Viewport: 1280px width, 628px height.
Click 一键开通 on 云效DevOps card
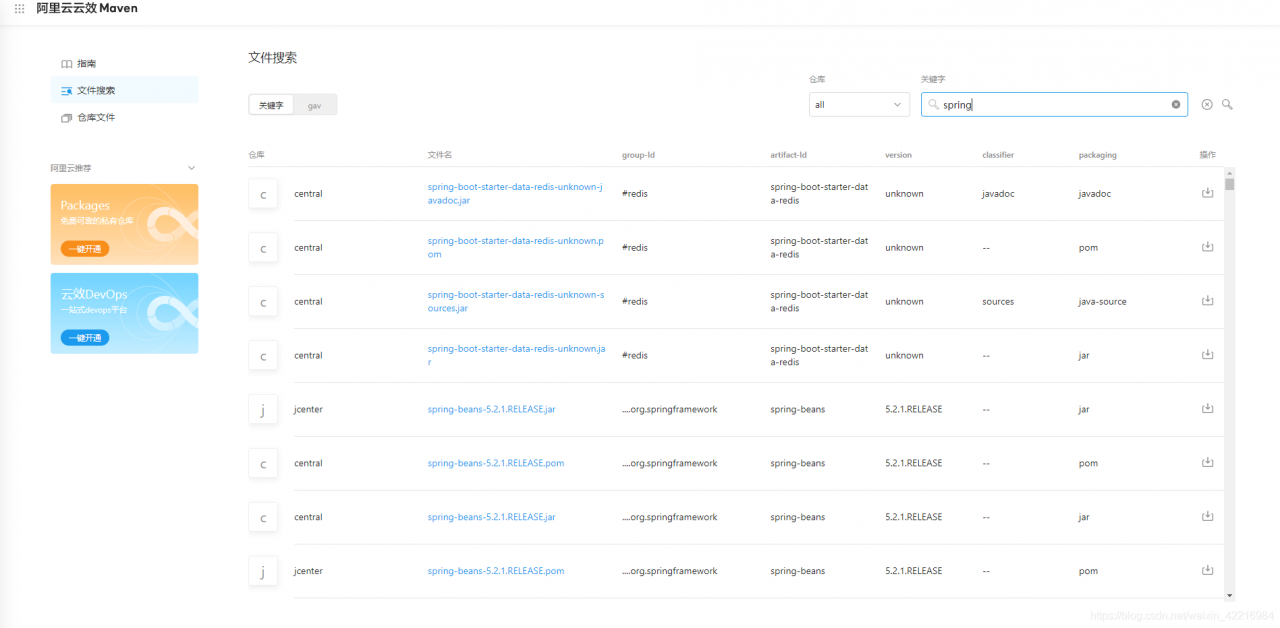tap(85, 338)
